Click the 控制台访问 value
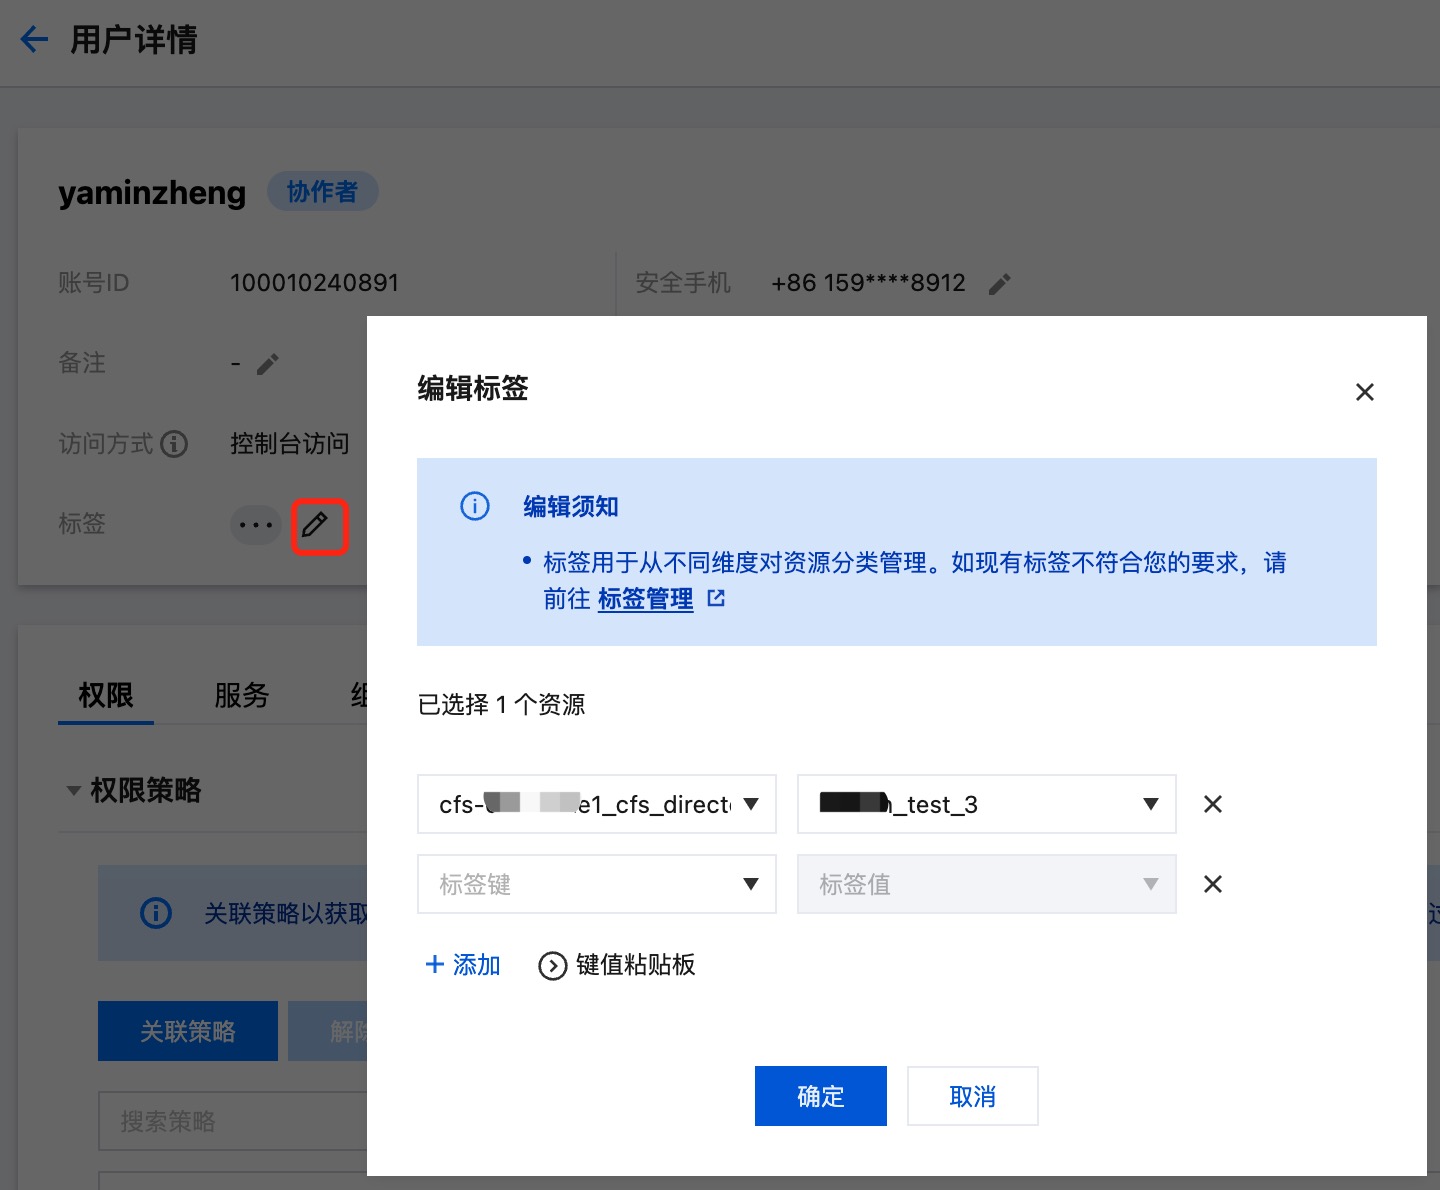This screenshot has width=1440, height=1190. 290,443
